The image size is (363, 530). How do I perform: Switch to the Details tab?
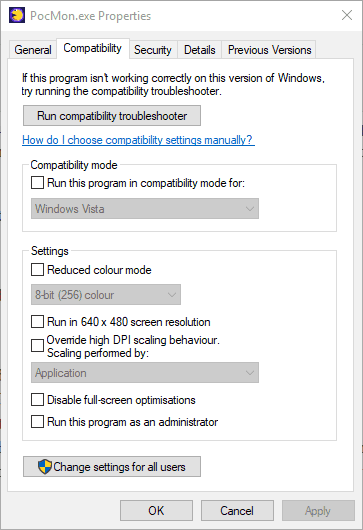199,50
